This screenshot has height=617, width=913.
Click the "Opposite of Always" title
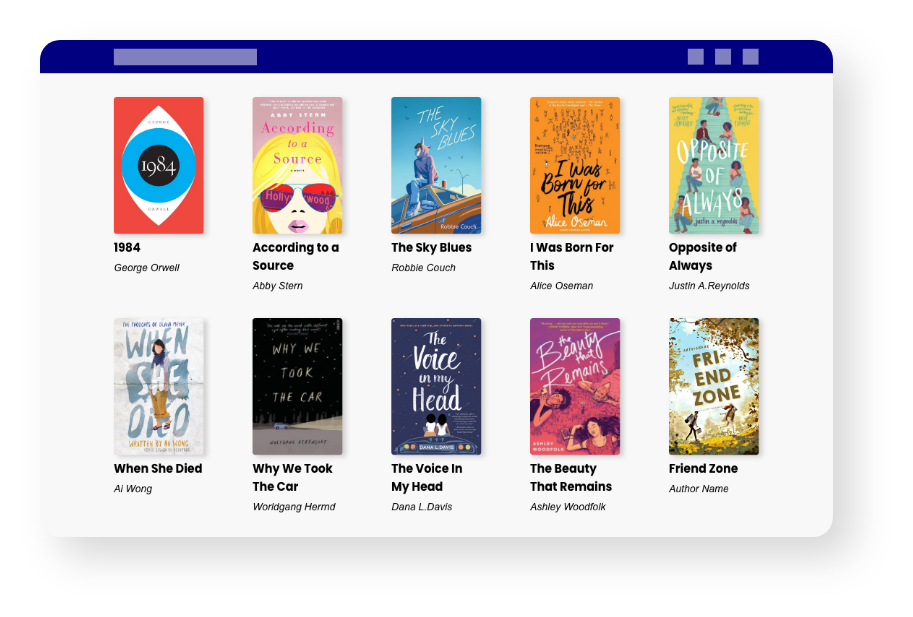(x=703, y=256)
